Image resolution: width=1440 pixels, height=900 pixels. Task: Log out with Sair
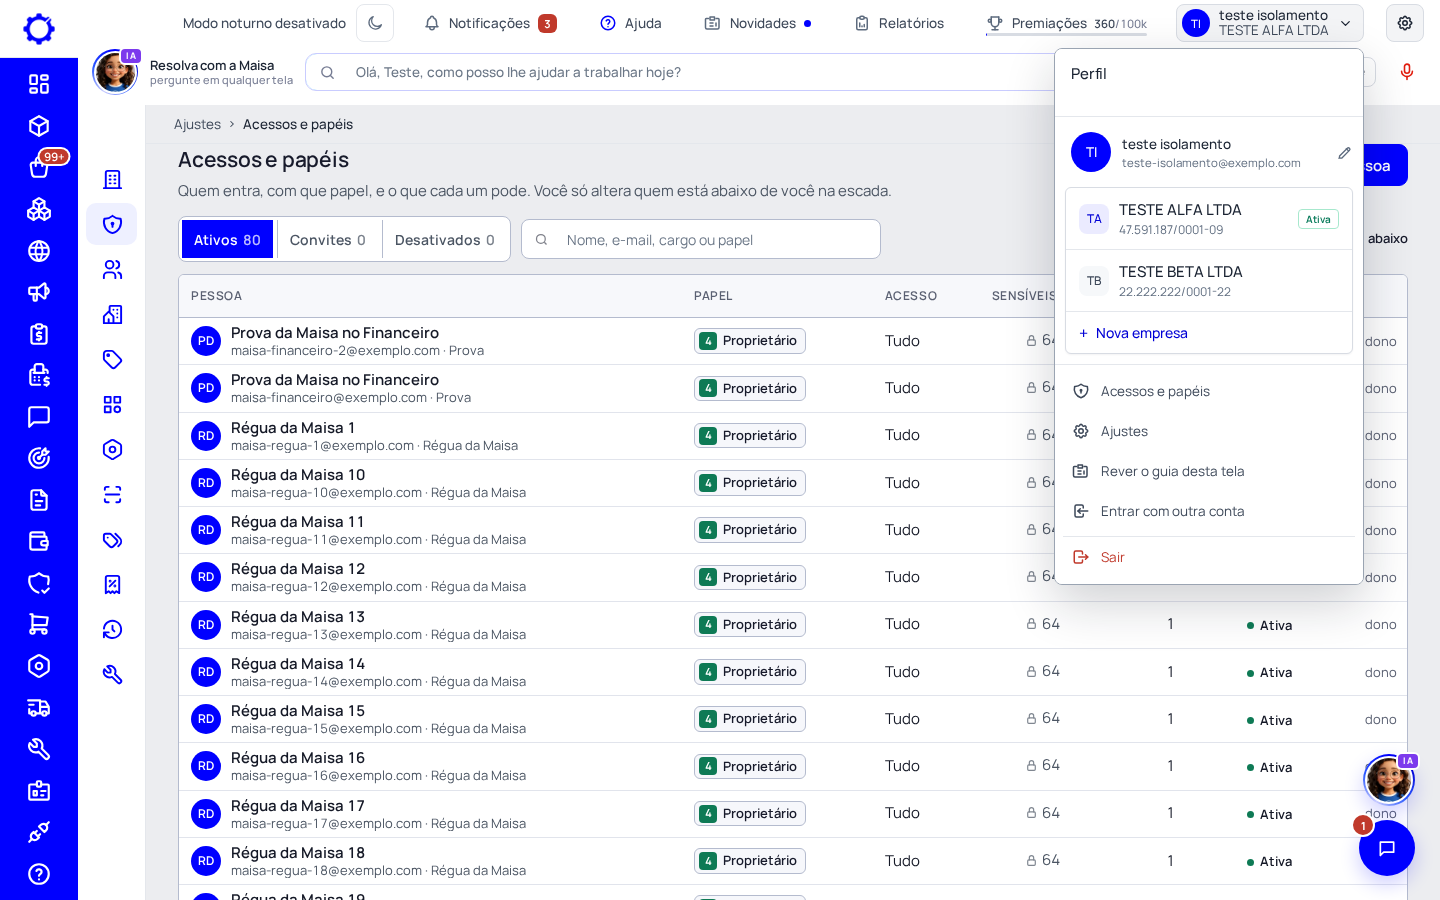coord(1209,557)
